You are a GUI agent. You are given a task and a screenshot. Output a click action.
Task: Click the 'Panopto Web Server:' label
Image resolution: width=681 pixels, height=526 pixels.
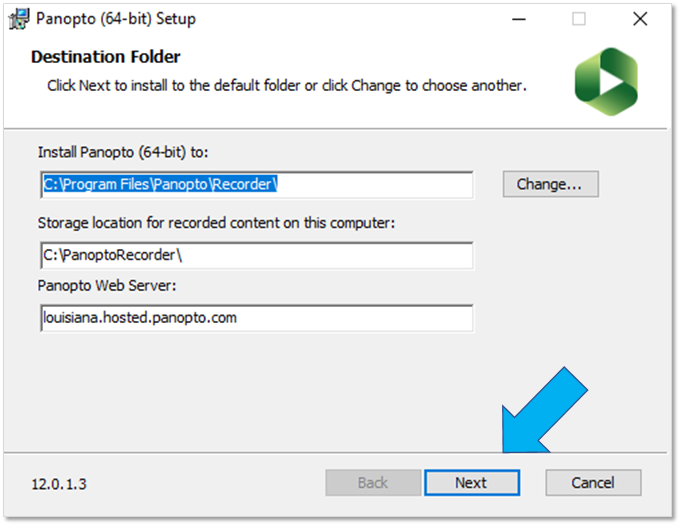tap(107, 286)
